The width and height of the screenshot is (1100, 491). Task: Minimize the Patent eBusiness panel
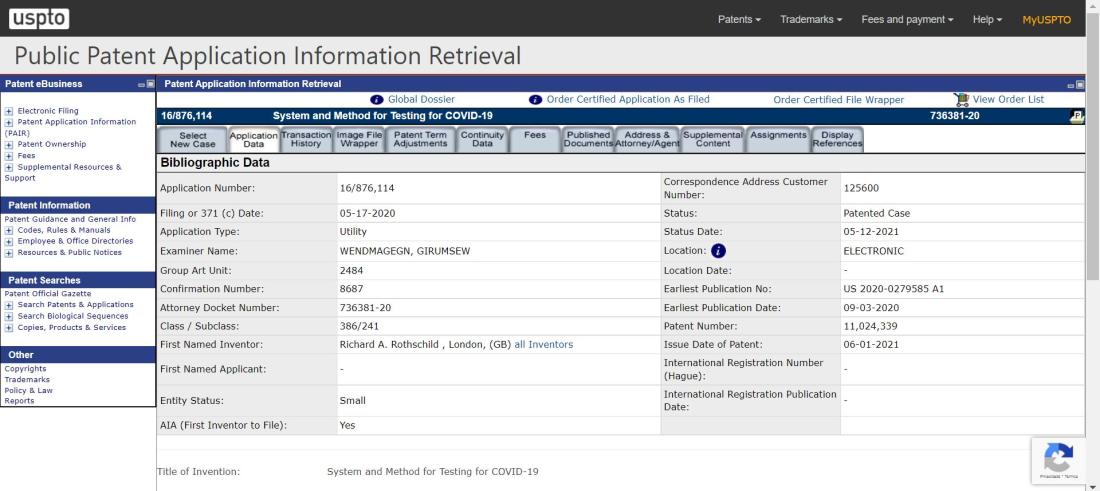(141, 84)
